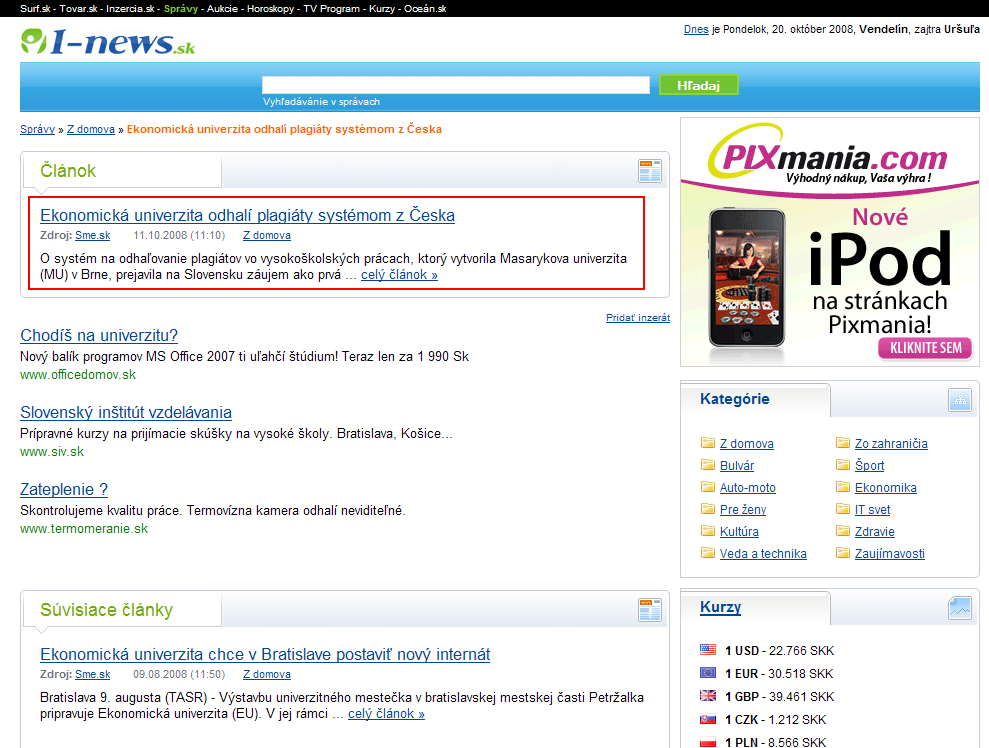This screenshot has width=989, height=748.
Task: Click the folder icon beside Ekonomika
Action: point(843,487)
